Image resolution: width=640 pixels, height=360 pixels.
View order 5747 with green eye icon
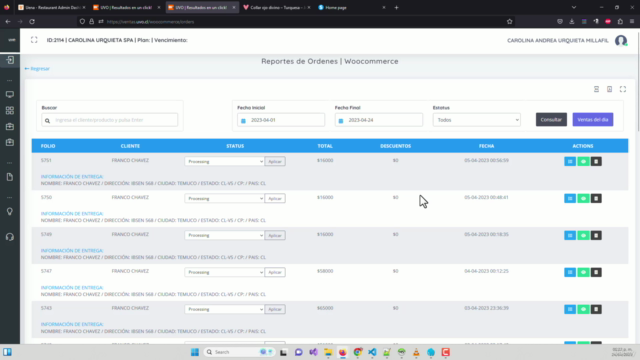583,272
